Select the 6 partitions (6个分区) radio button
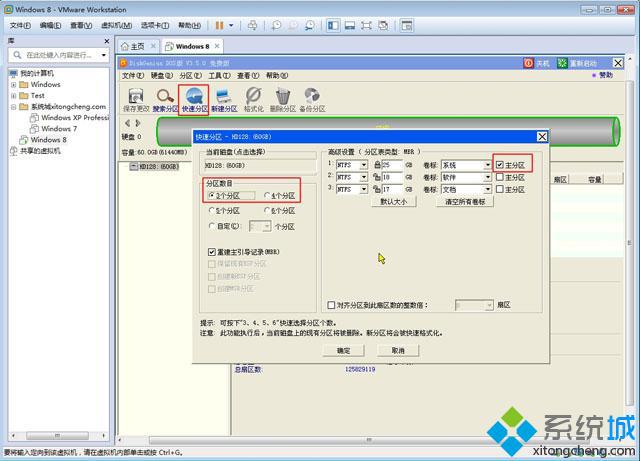The image size is (640, 461). tap(267, 211)
